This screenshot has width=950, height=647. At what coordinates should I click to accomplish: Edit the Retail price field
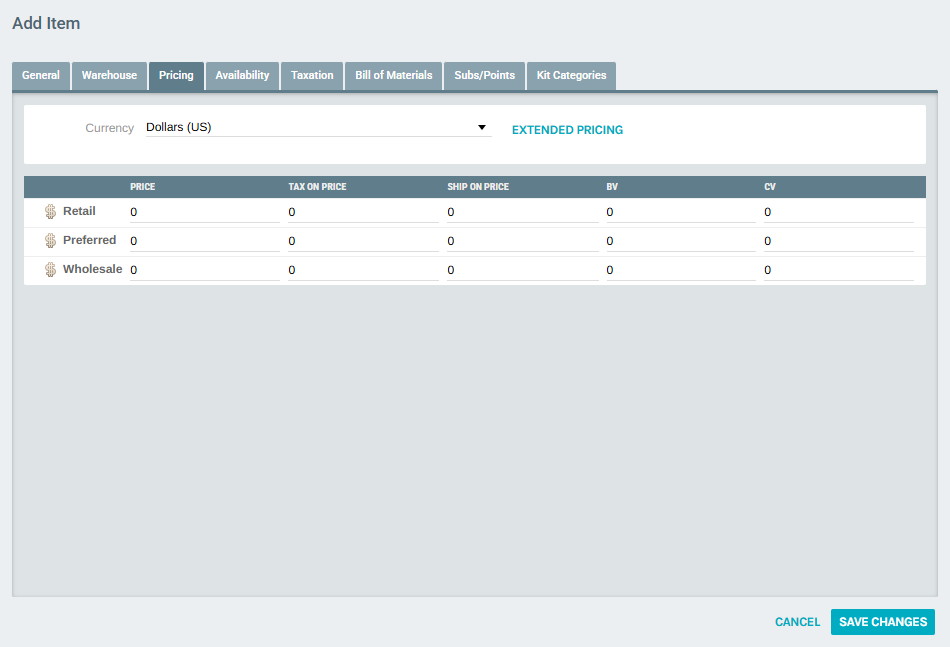[x=204, y=211]
